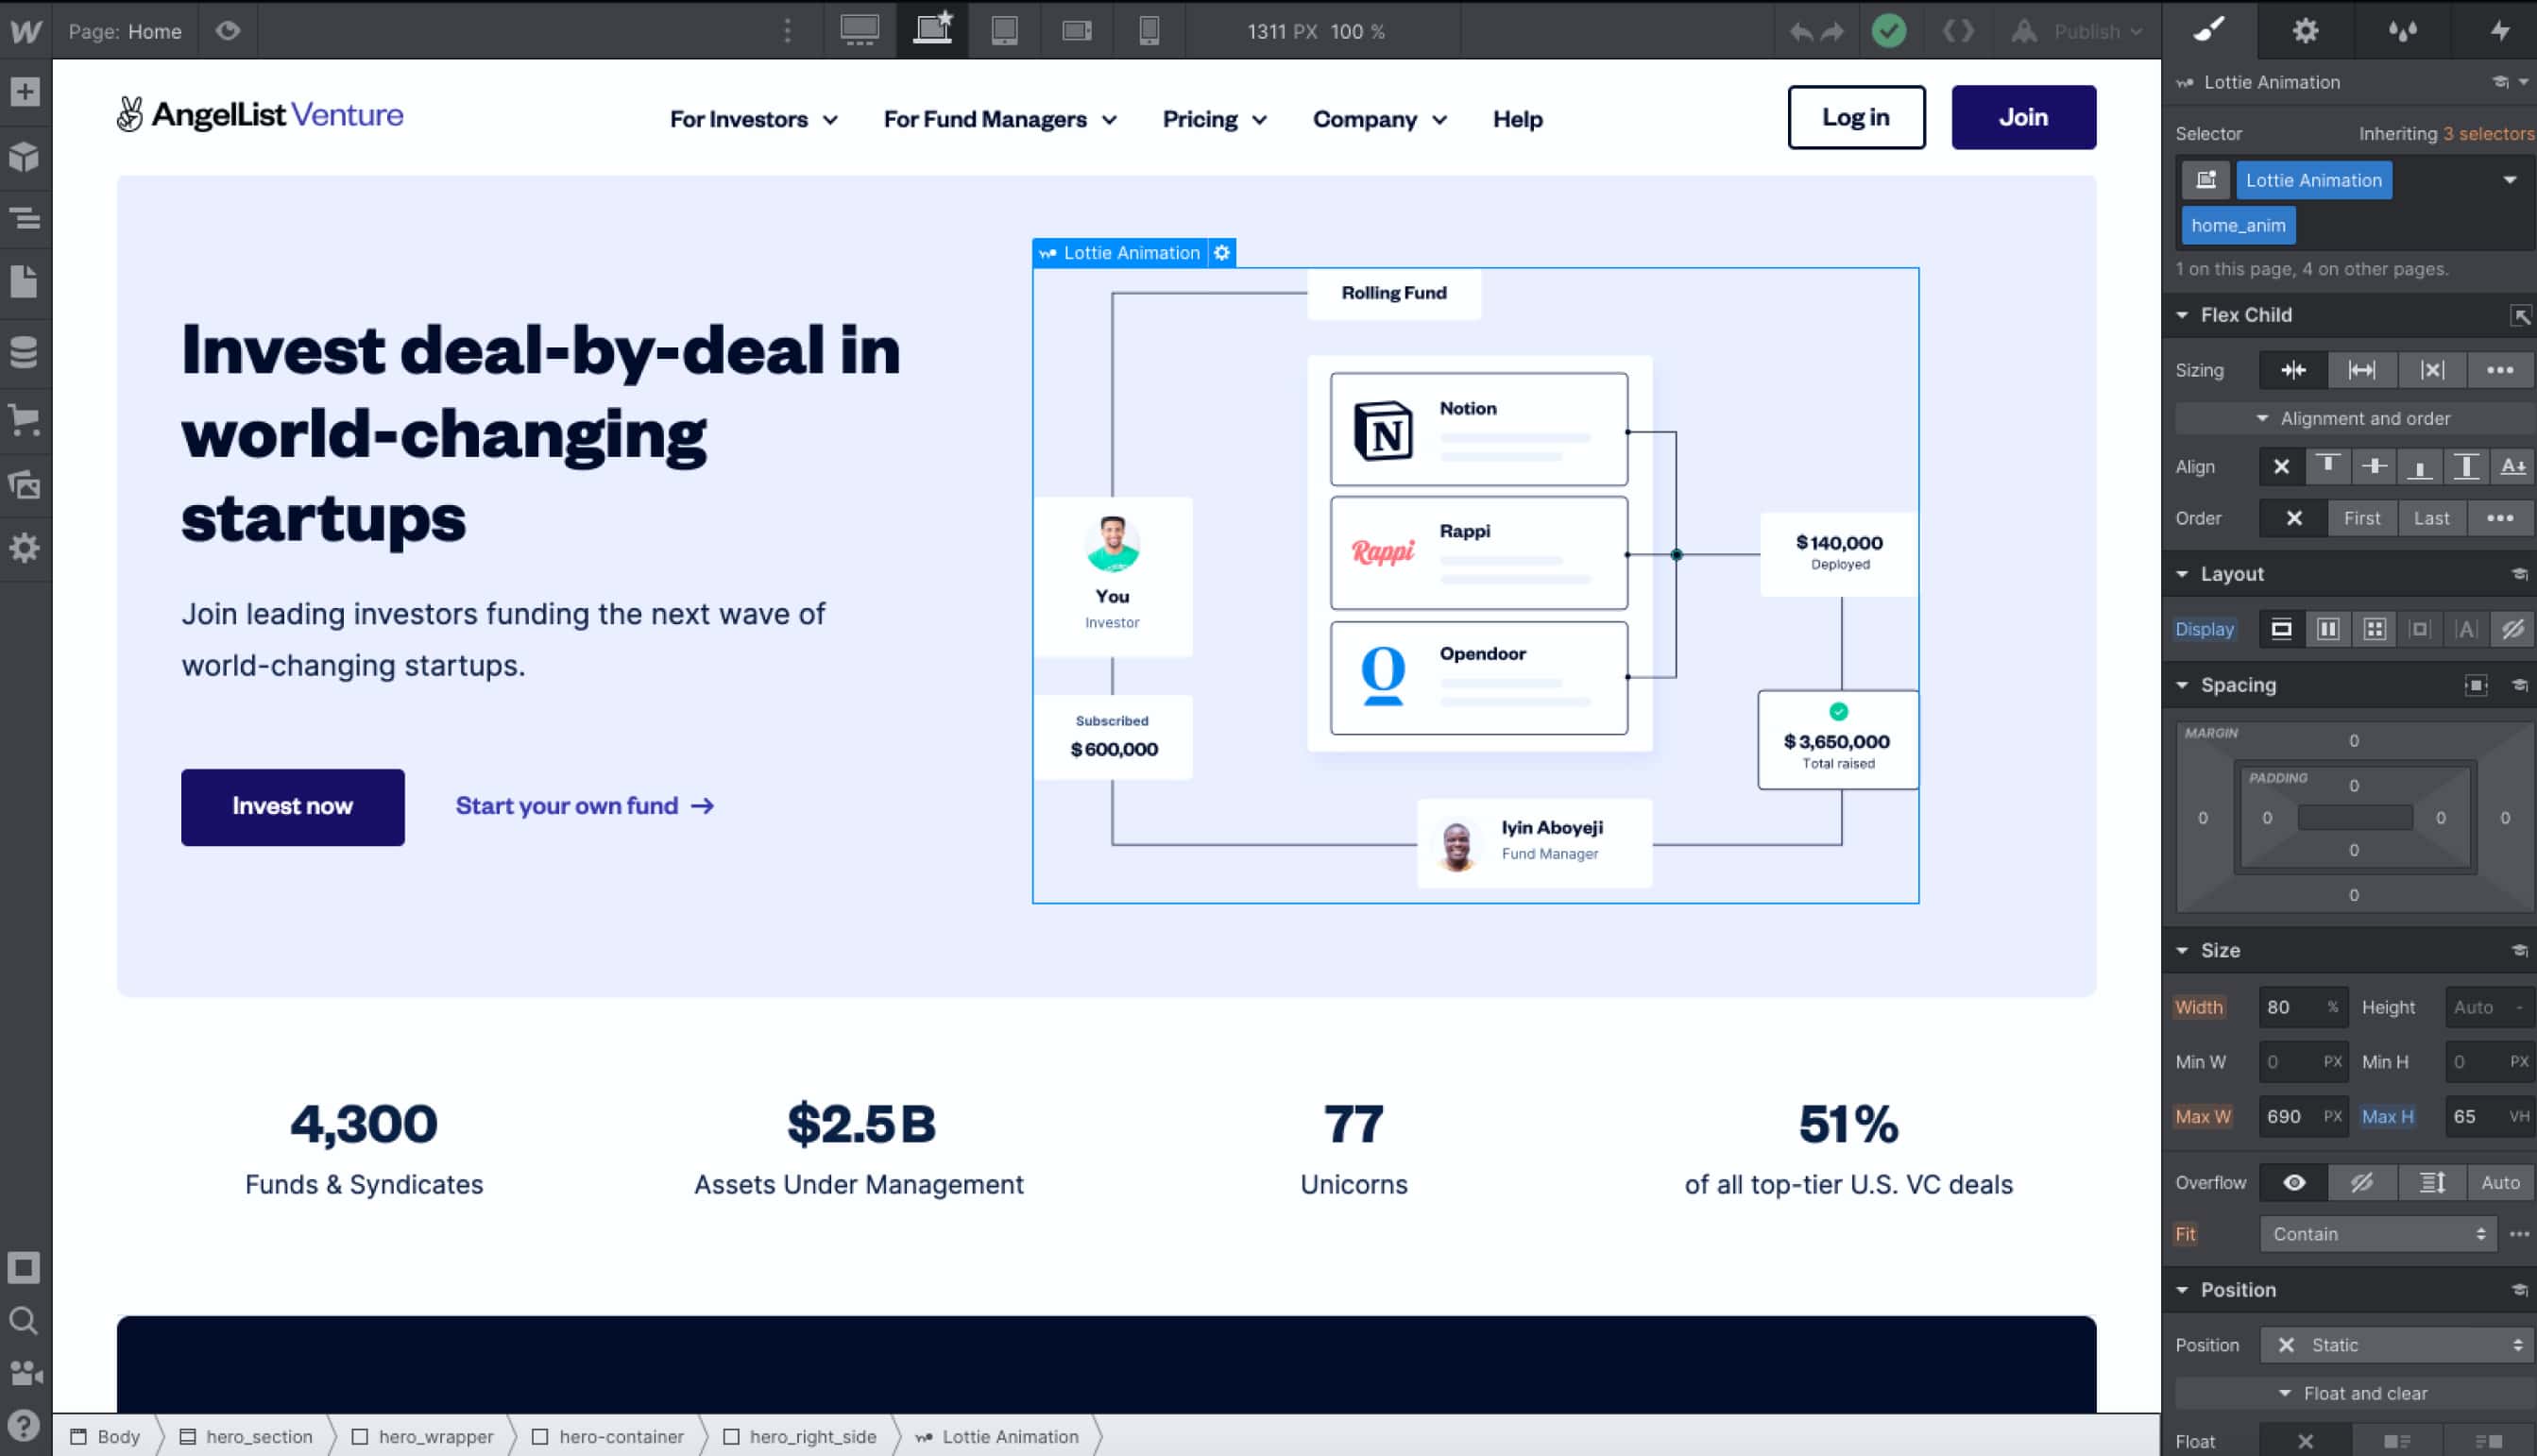Switch to Element Settings gear tab

(2305, 31)
